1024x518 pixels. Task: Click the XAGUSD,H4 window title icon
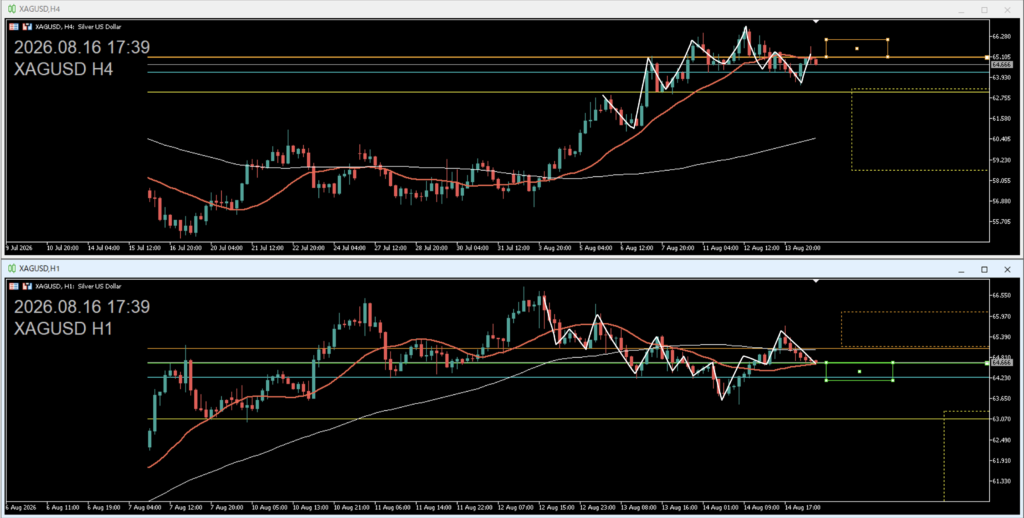point(12,9)
